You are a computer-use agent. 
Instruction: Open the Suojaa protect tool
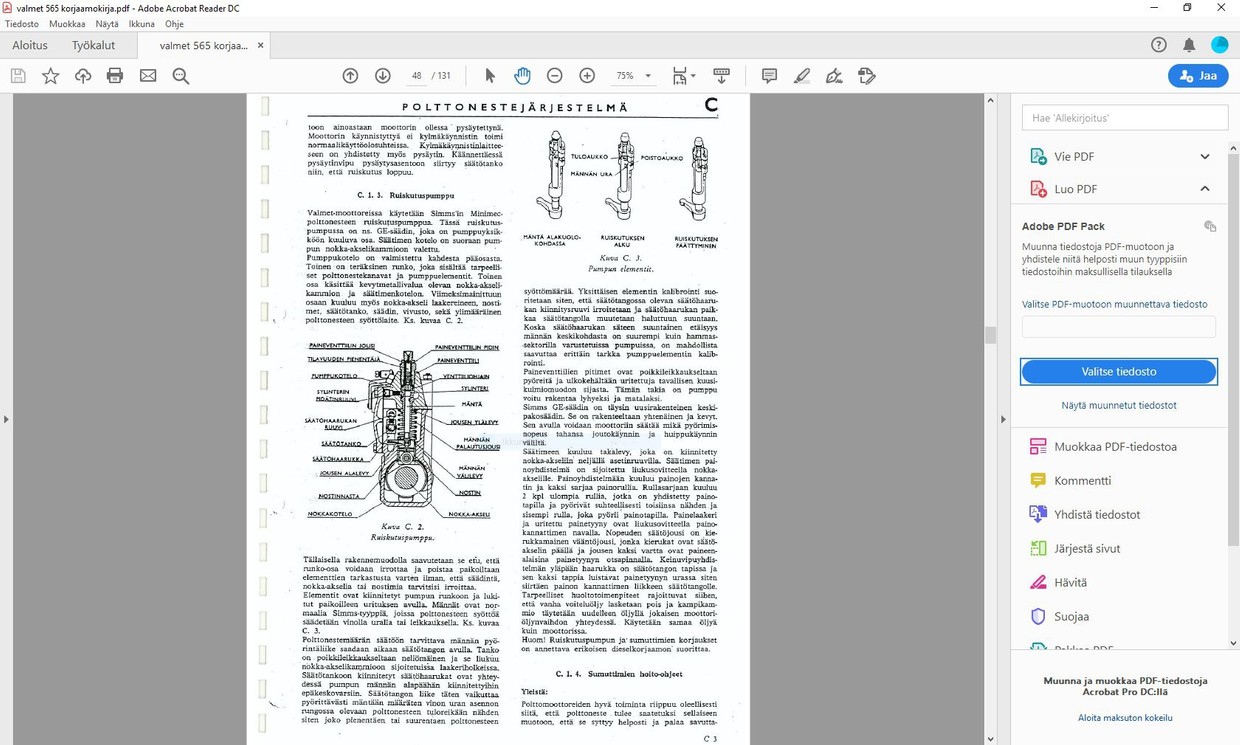[1071, 617]
